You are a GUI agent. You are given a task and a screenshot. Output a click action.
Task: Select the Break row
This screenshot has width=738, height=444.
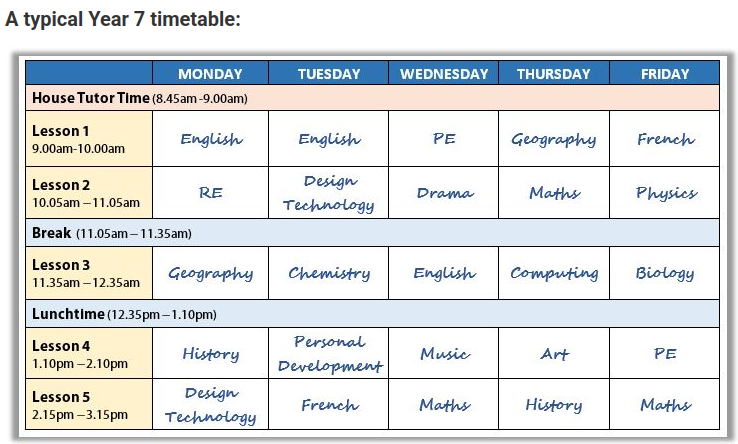[x=112, y=233]
